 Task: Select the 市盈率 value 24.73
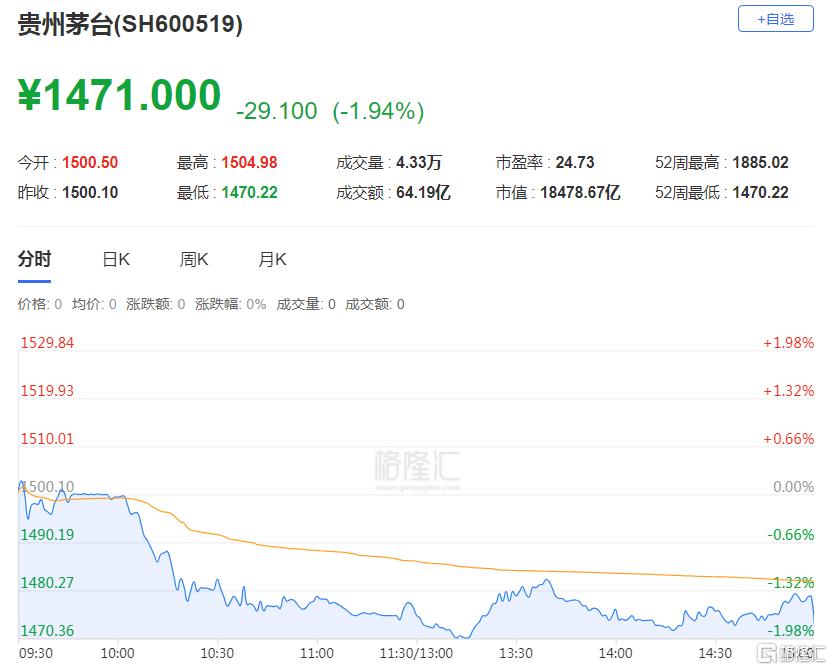[x=575, y=162]
